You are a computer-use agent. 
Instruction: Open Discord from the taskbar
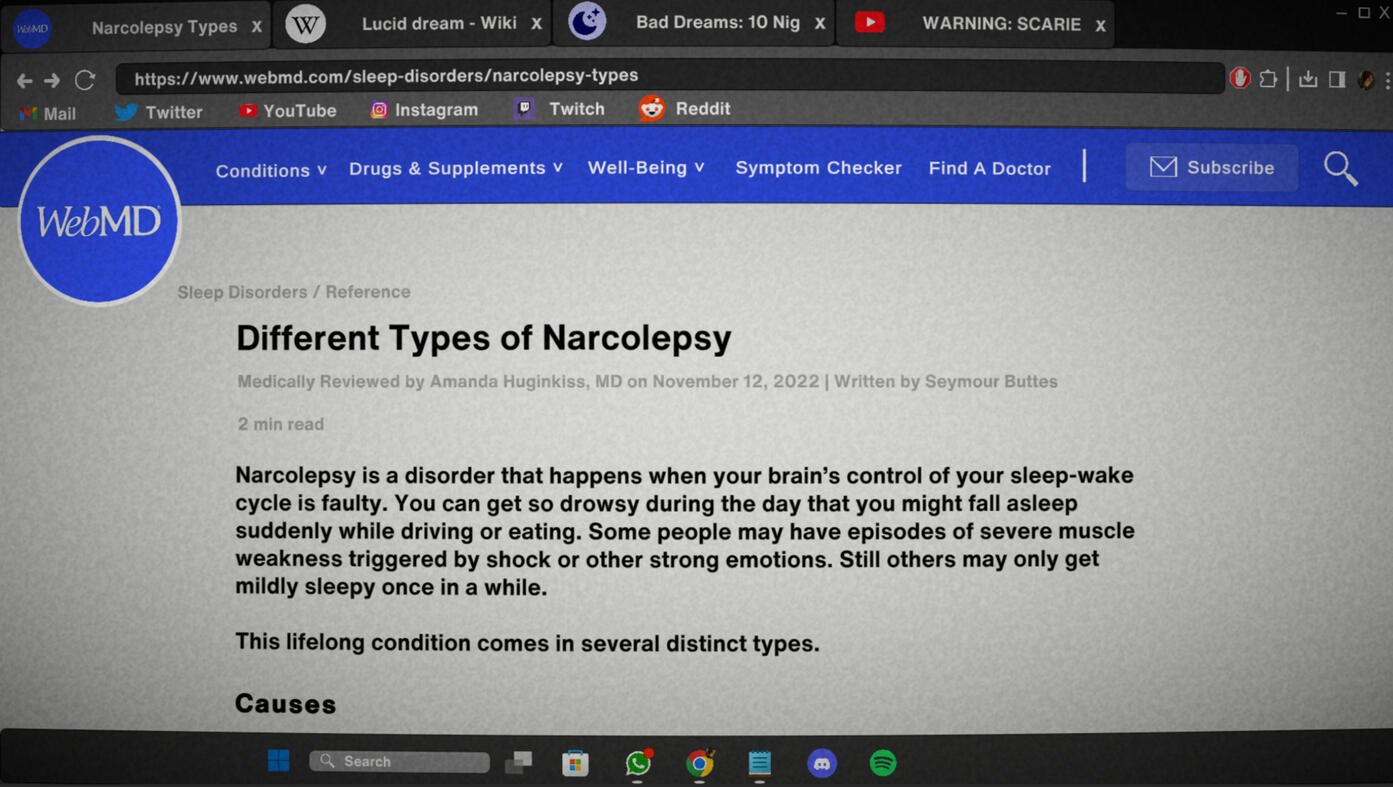821,763
